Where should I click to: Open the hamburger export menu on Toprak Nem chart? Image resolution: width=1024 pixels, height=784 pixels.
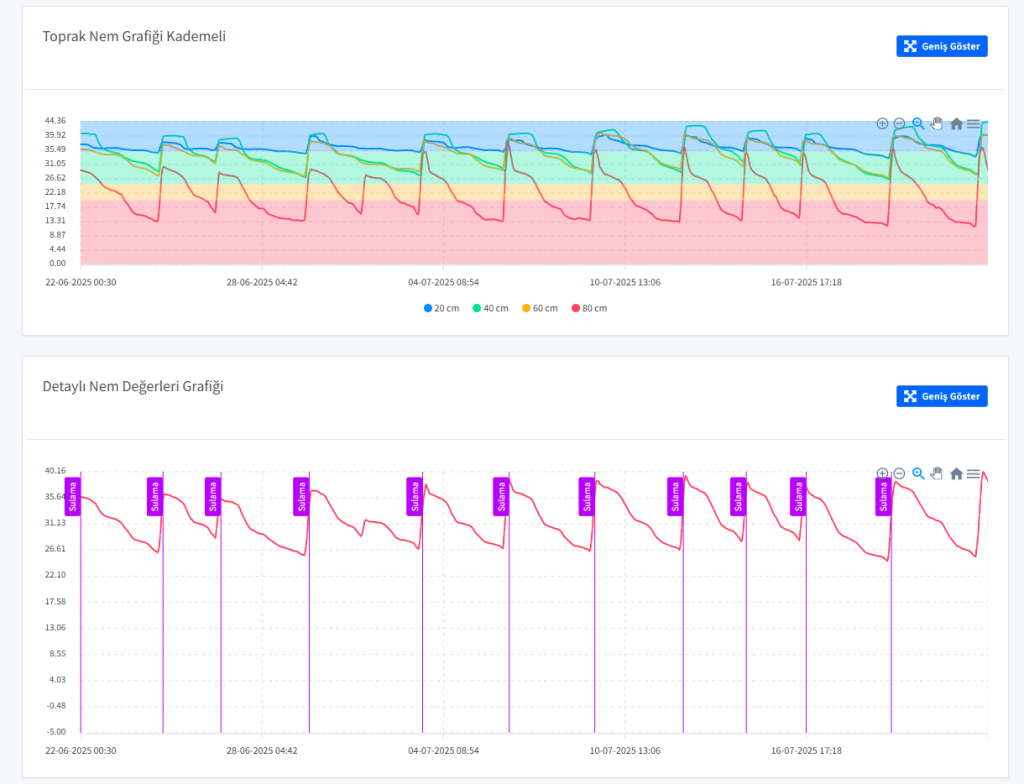[973, 124]
